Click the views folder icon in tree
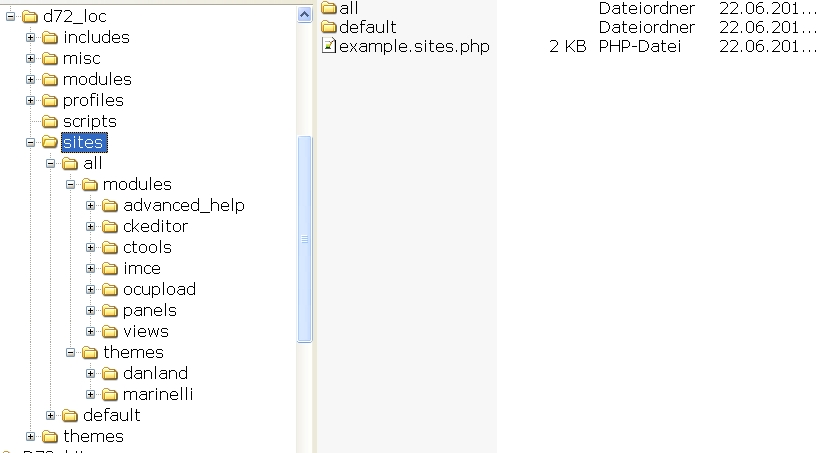This screenshot has height=453, width=836. pos(110,332)
